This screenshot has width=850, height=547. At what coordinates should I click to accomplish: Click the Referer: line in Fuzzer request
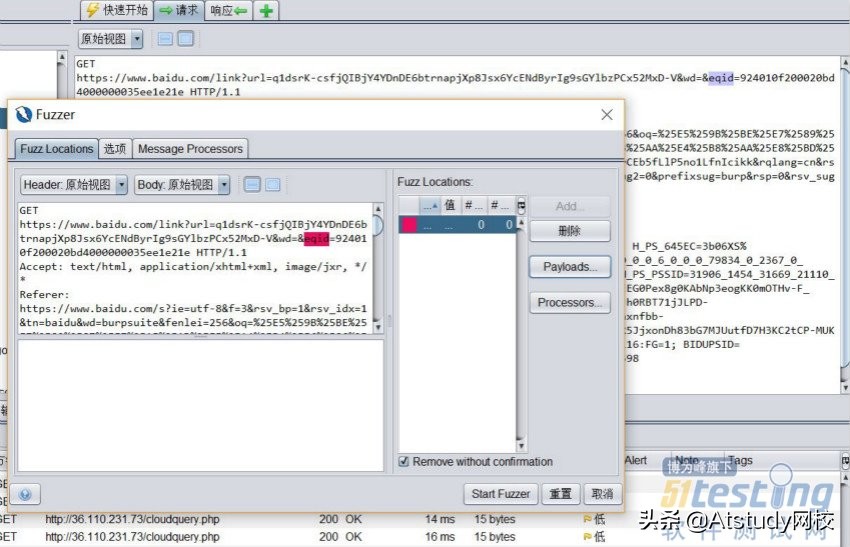(44, 295)
